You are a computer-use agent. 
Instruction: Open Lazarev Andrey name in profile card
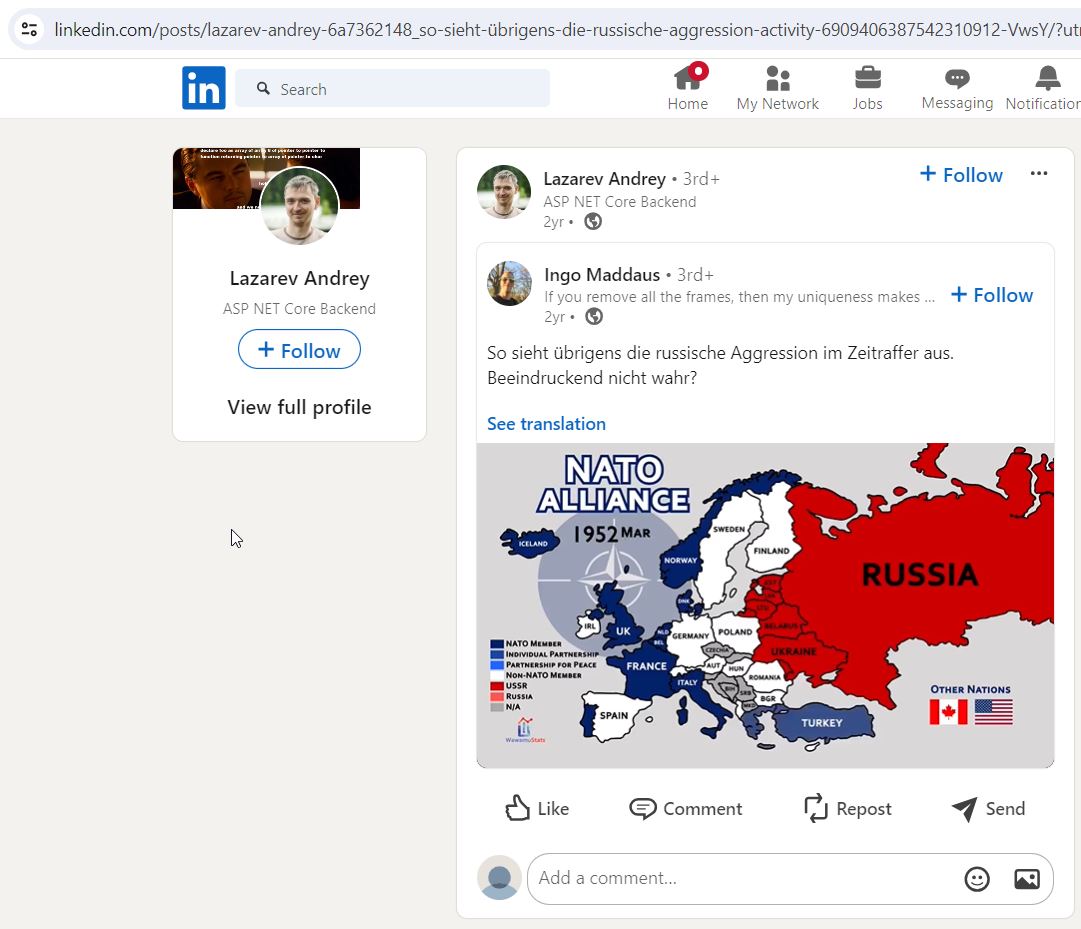point(299,278)
